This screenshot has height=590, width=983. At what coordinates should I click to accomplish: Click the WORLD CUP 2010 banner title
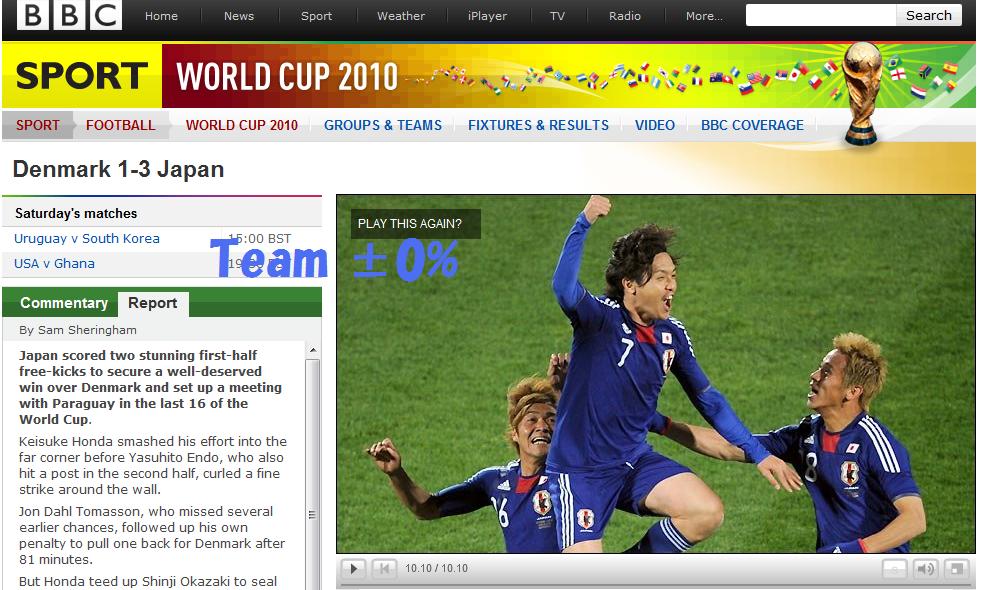pos(287,77)
